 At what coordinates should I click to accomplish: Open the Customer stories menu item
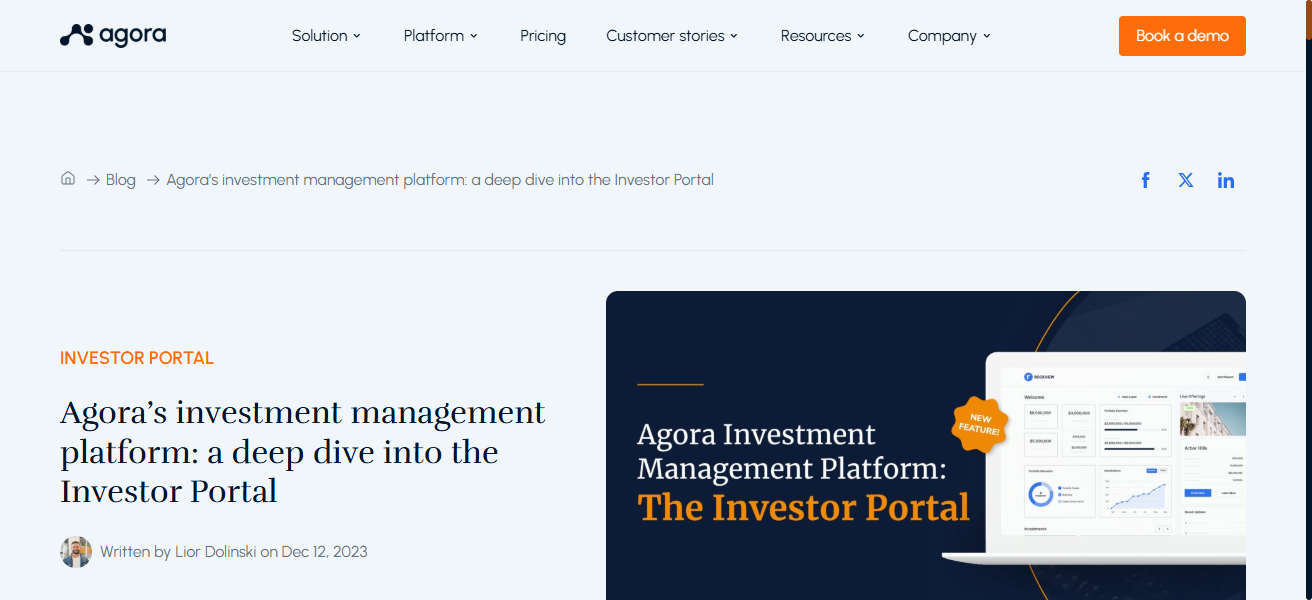664,35
